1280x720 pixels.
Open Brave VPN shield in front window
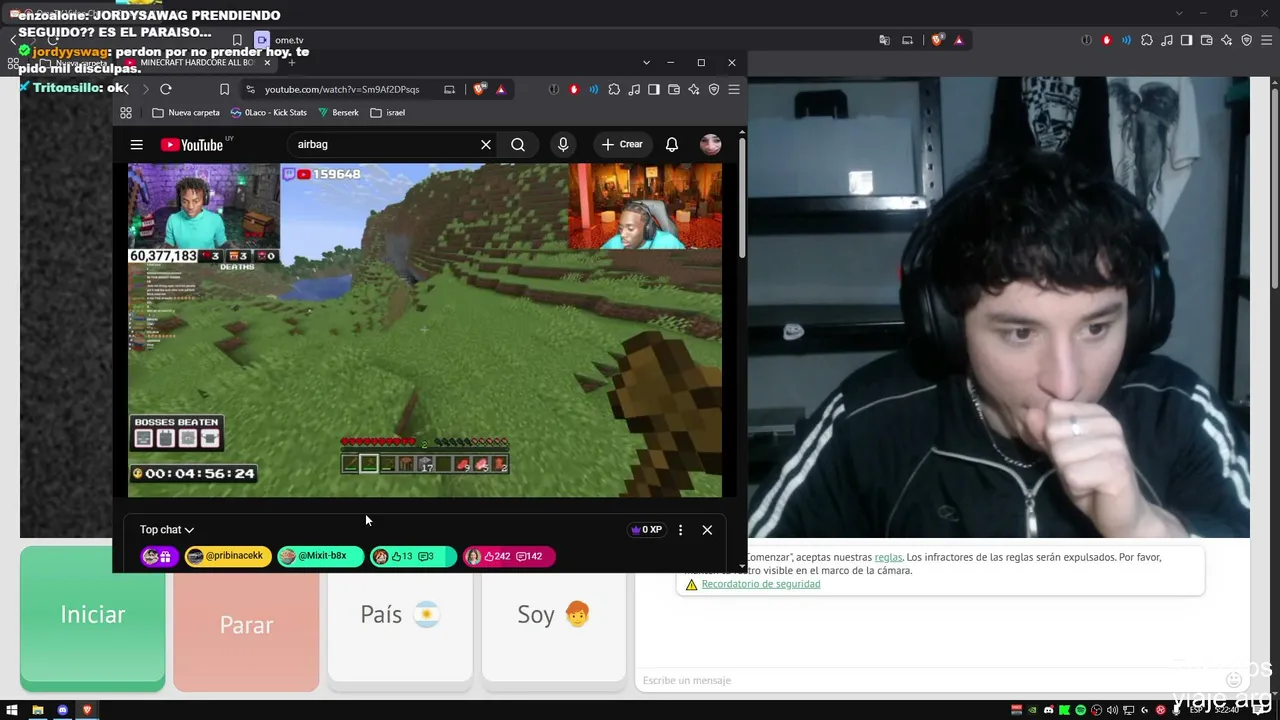click(714, 89)
